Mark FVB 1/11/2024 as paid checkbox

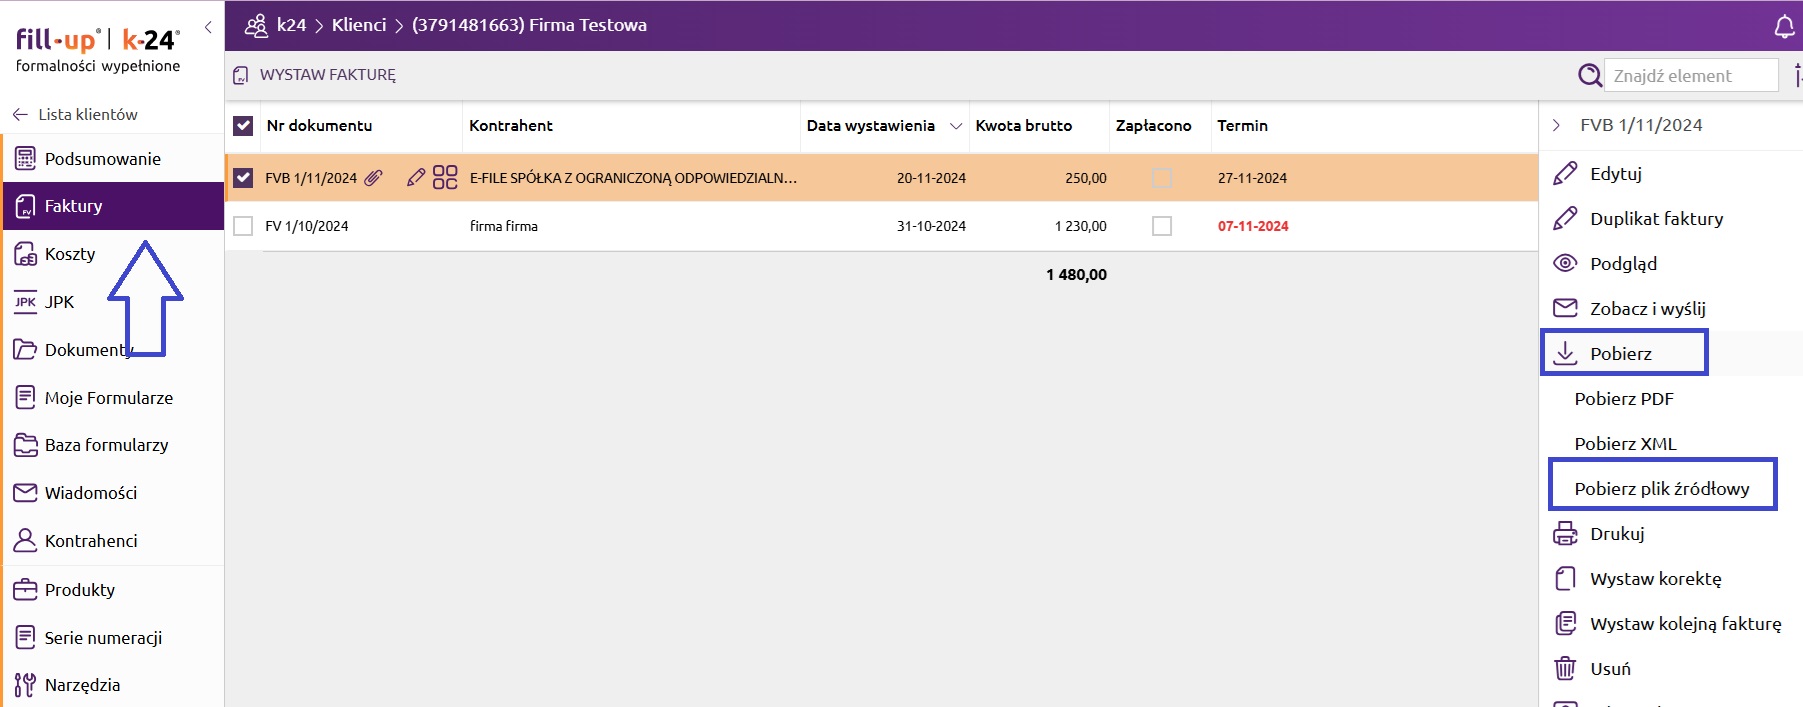click(1162, 178)
